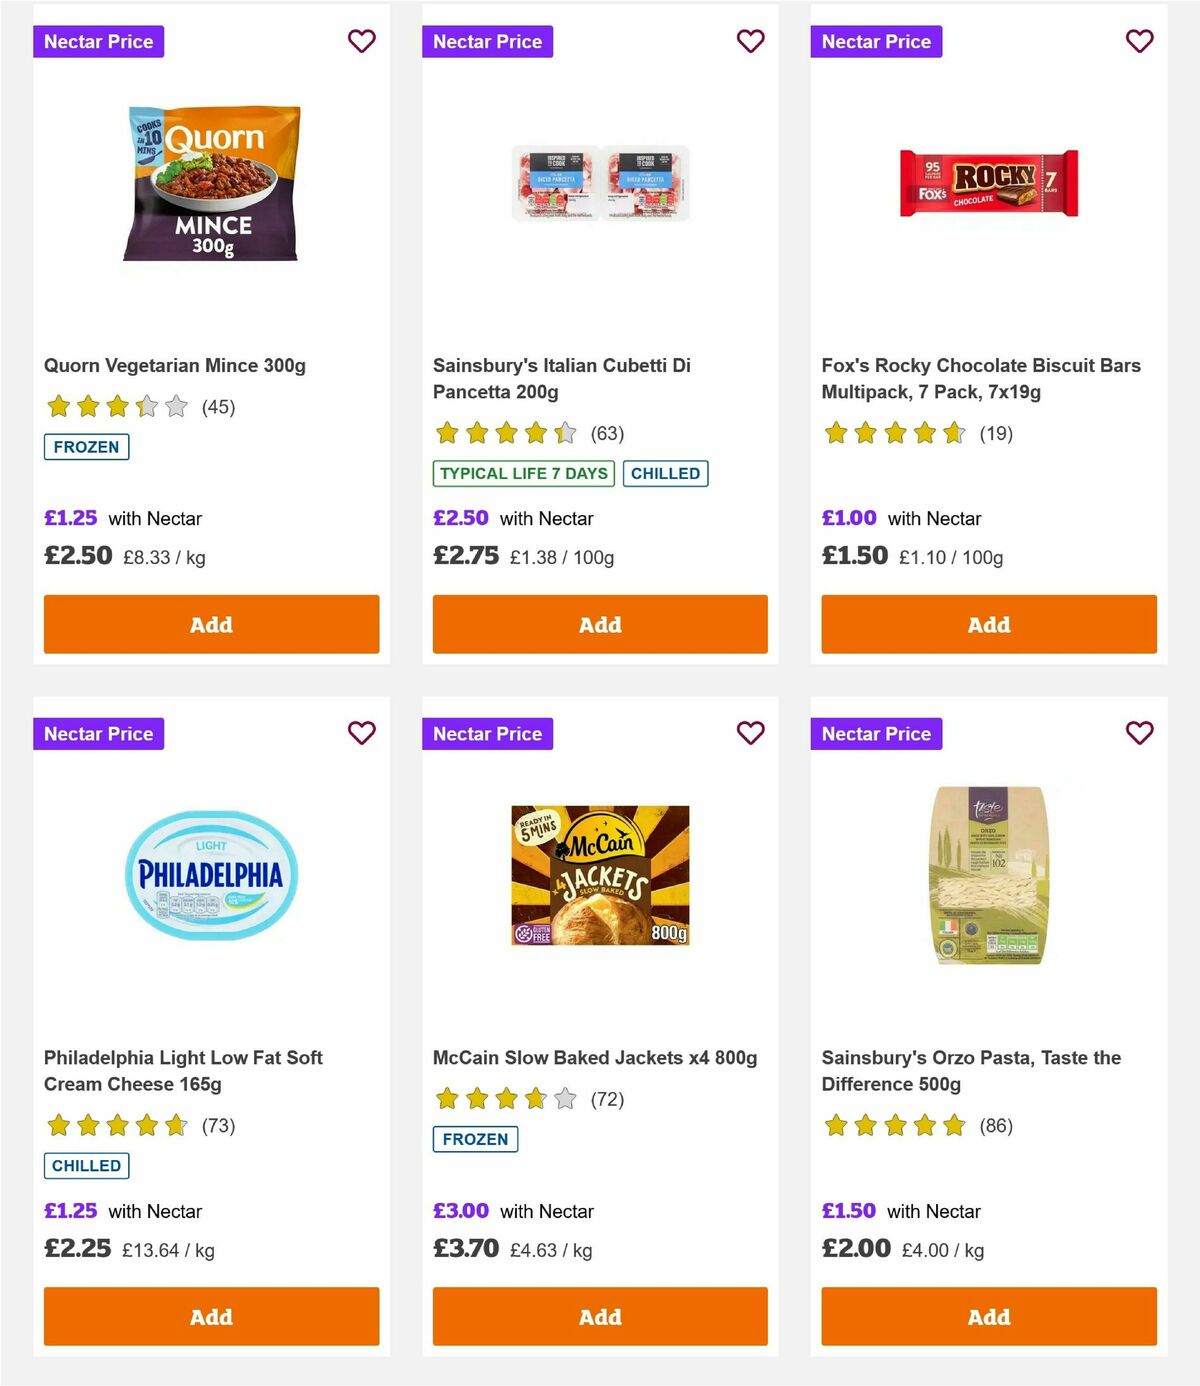Viewport: 1200px width, 1386px height.
Task: Add Quorn Vegetarian Mince to basket
Action: (211, 624)
